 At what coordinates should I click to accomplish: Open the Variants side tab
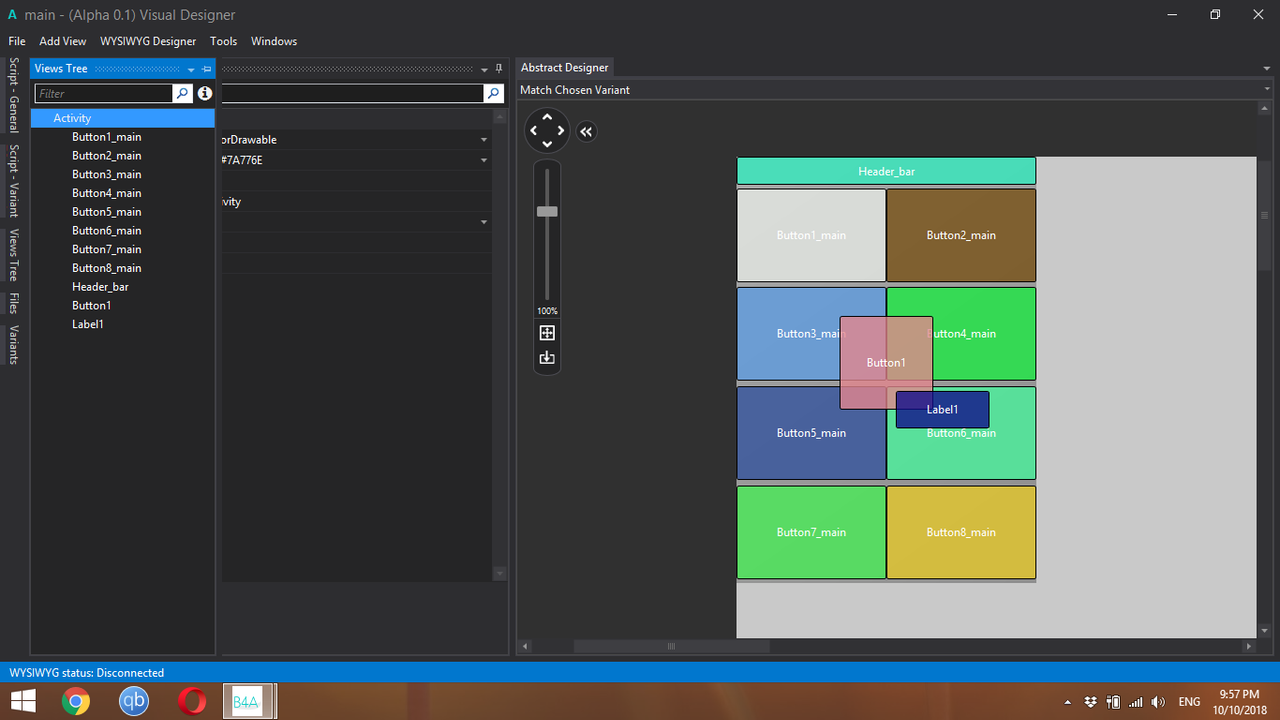[14, 344]
